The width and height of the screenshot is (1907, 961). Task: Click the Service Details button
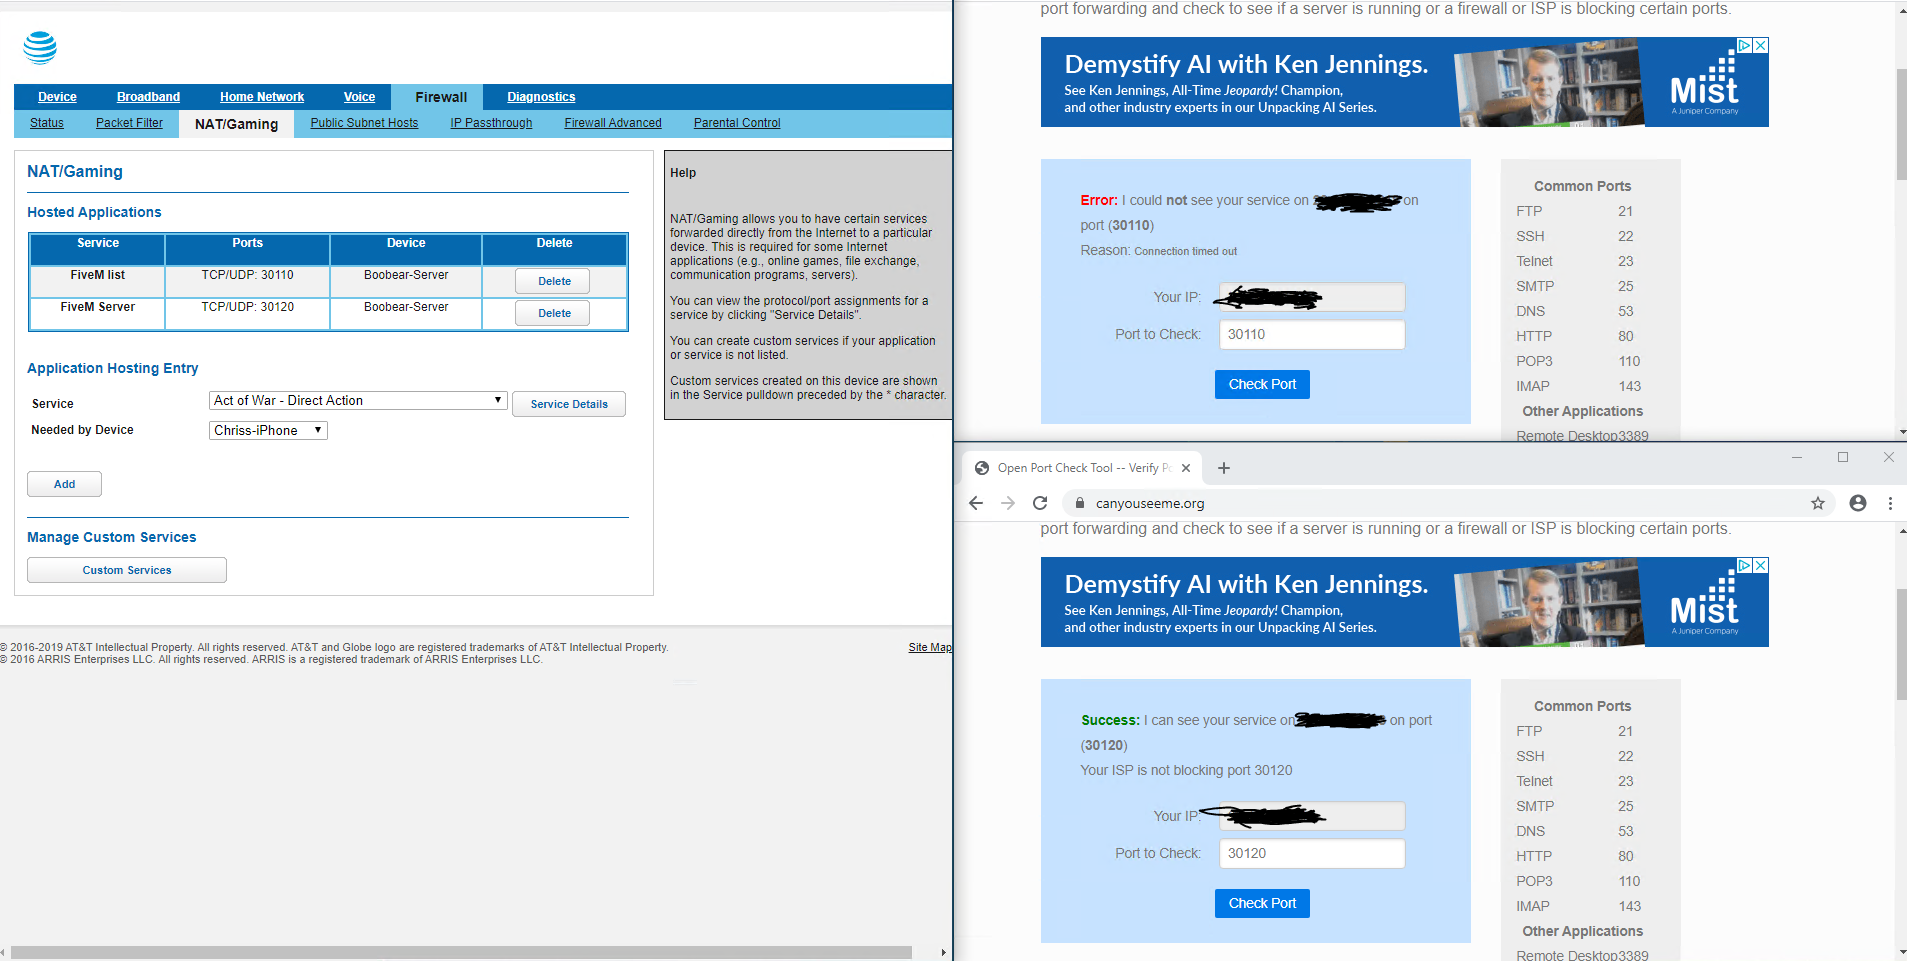(x=569, y=404)
